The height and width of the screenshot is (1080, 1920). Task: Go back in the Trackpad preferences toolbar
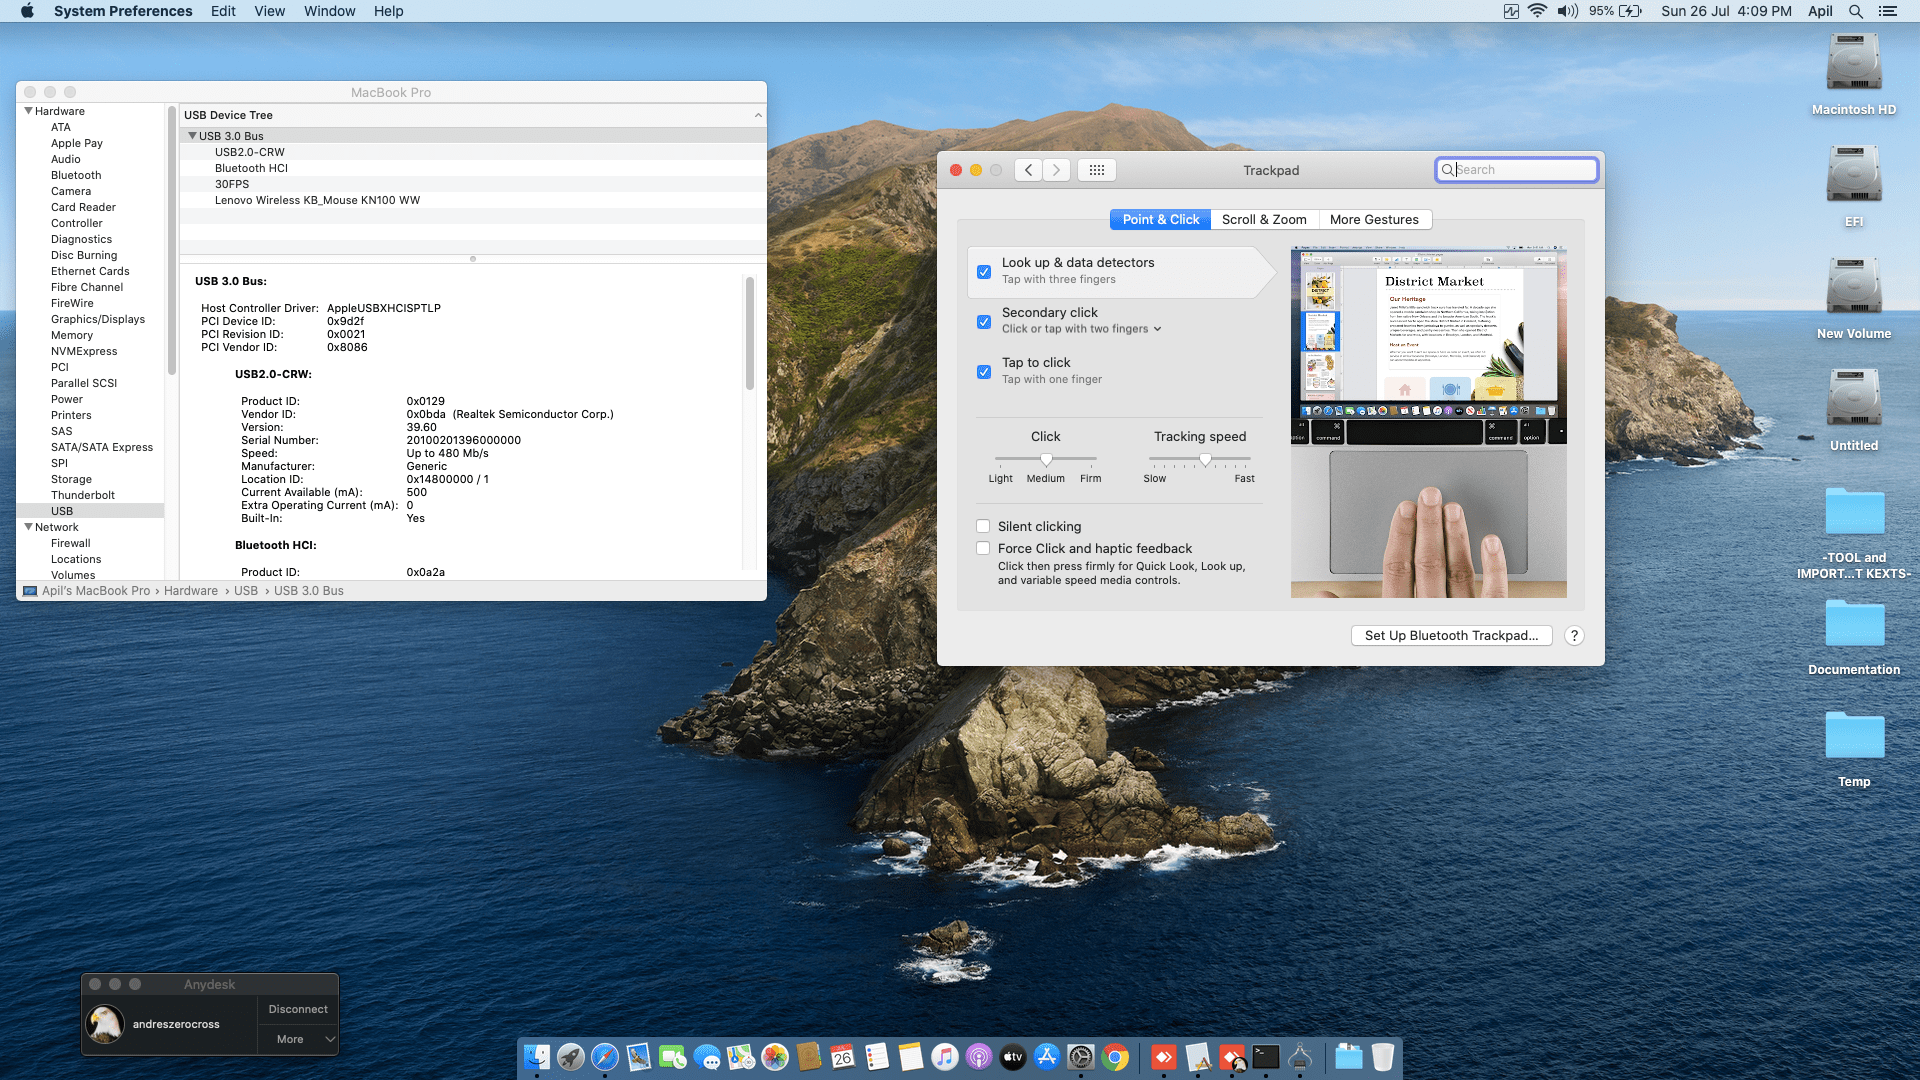click(x=1028, y=170)
